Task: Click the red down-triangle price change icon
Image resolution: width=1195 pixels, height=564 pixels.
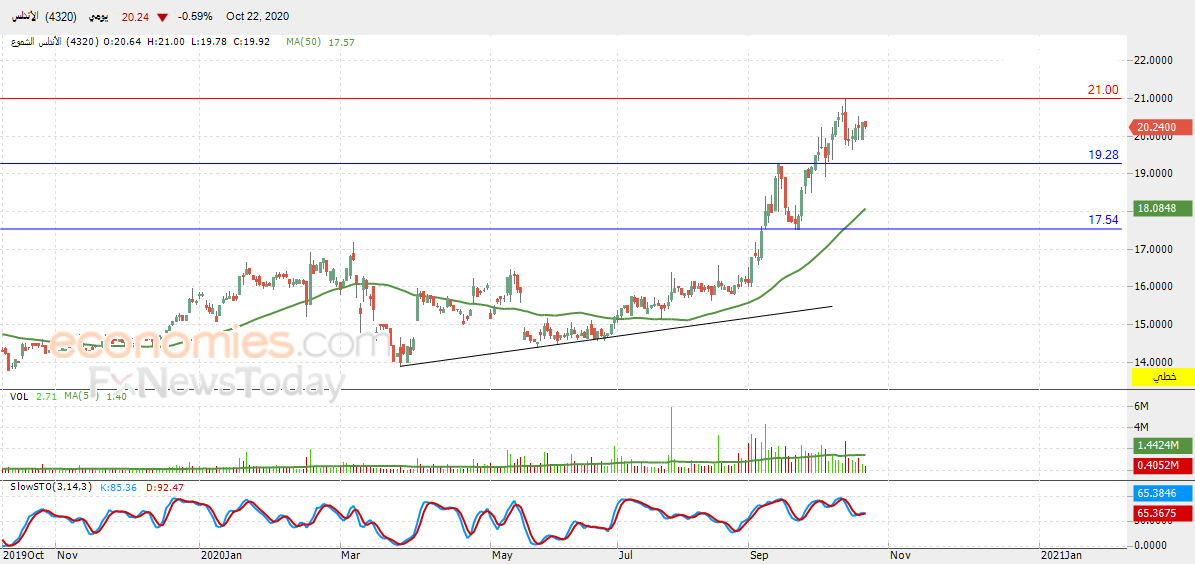Action: (162, 17)
